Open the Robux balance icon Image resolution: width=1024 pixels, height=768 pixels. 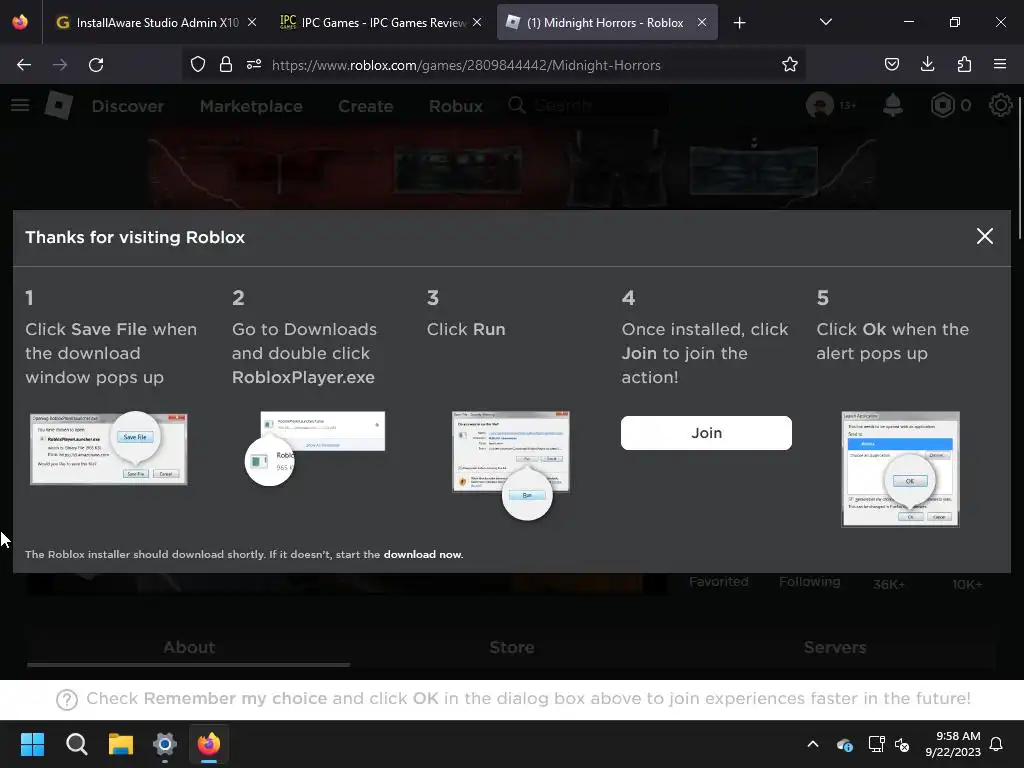pos(942,105)
